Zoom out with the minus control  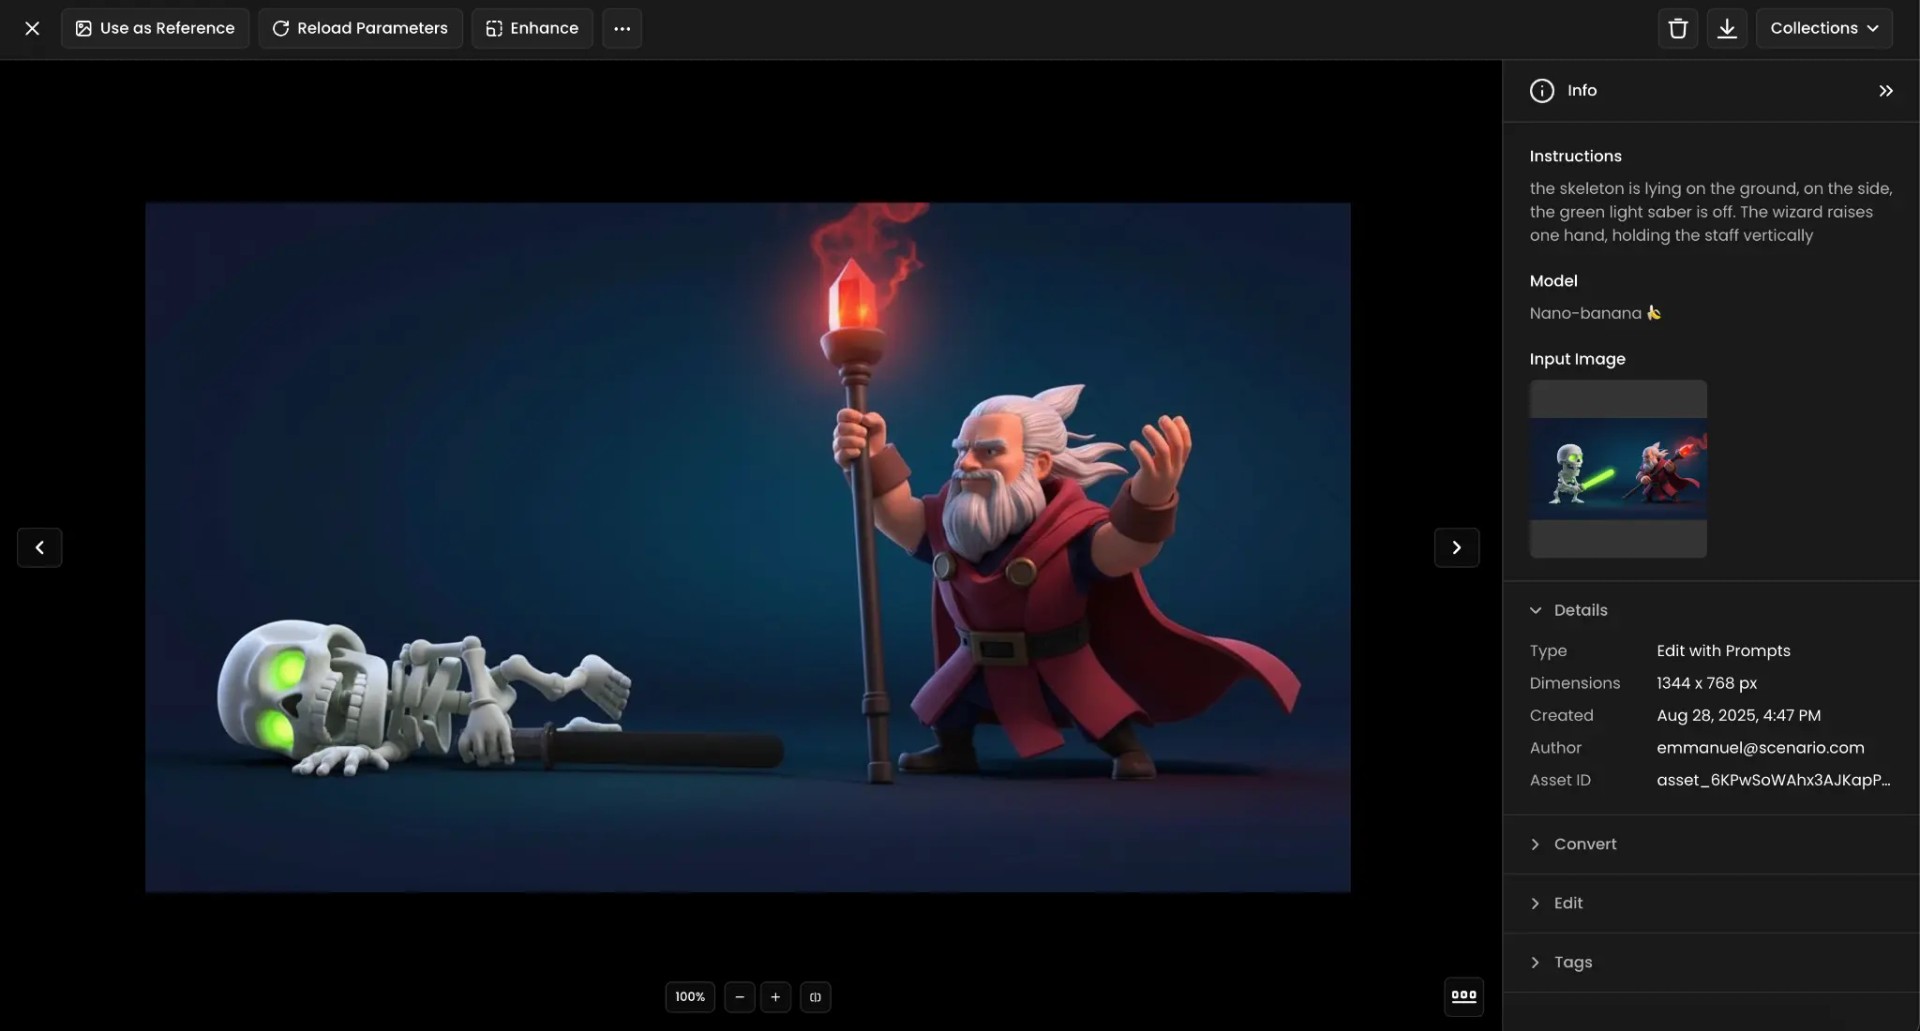click(739, 996)
